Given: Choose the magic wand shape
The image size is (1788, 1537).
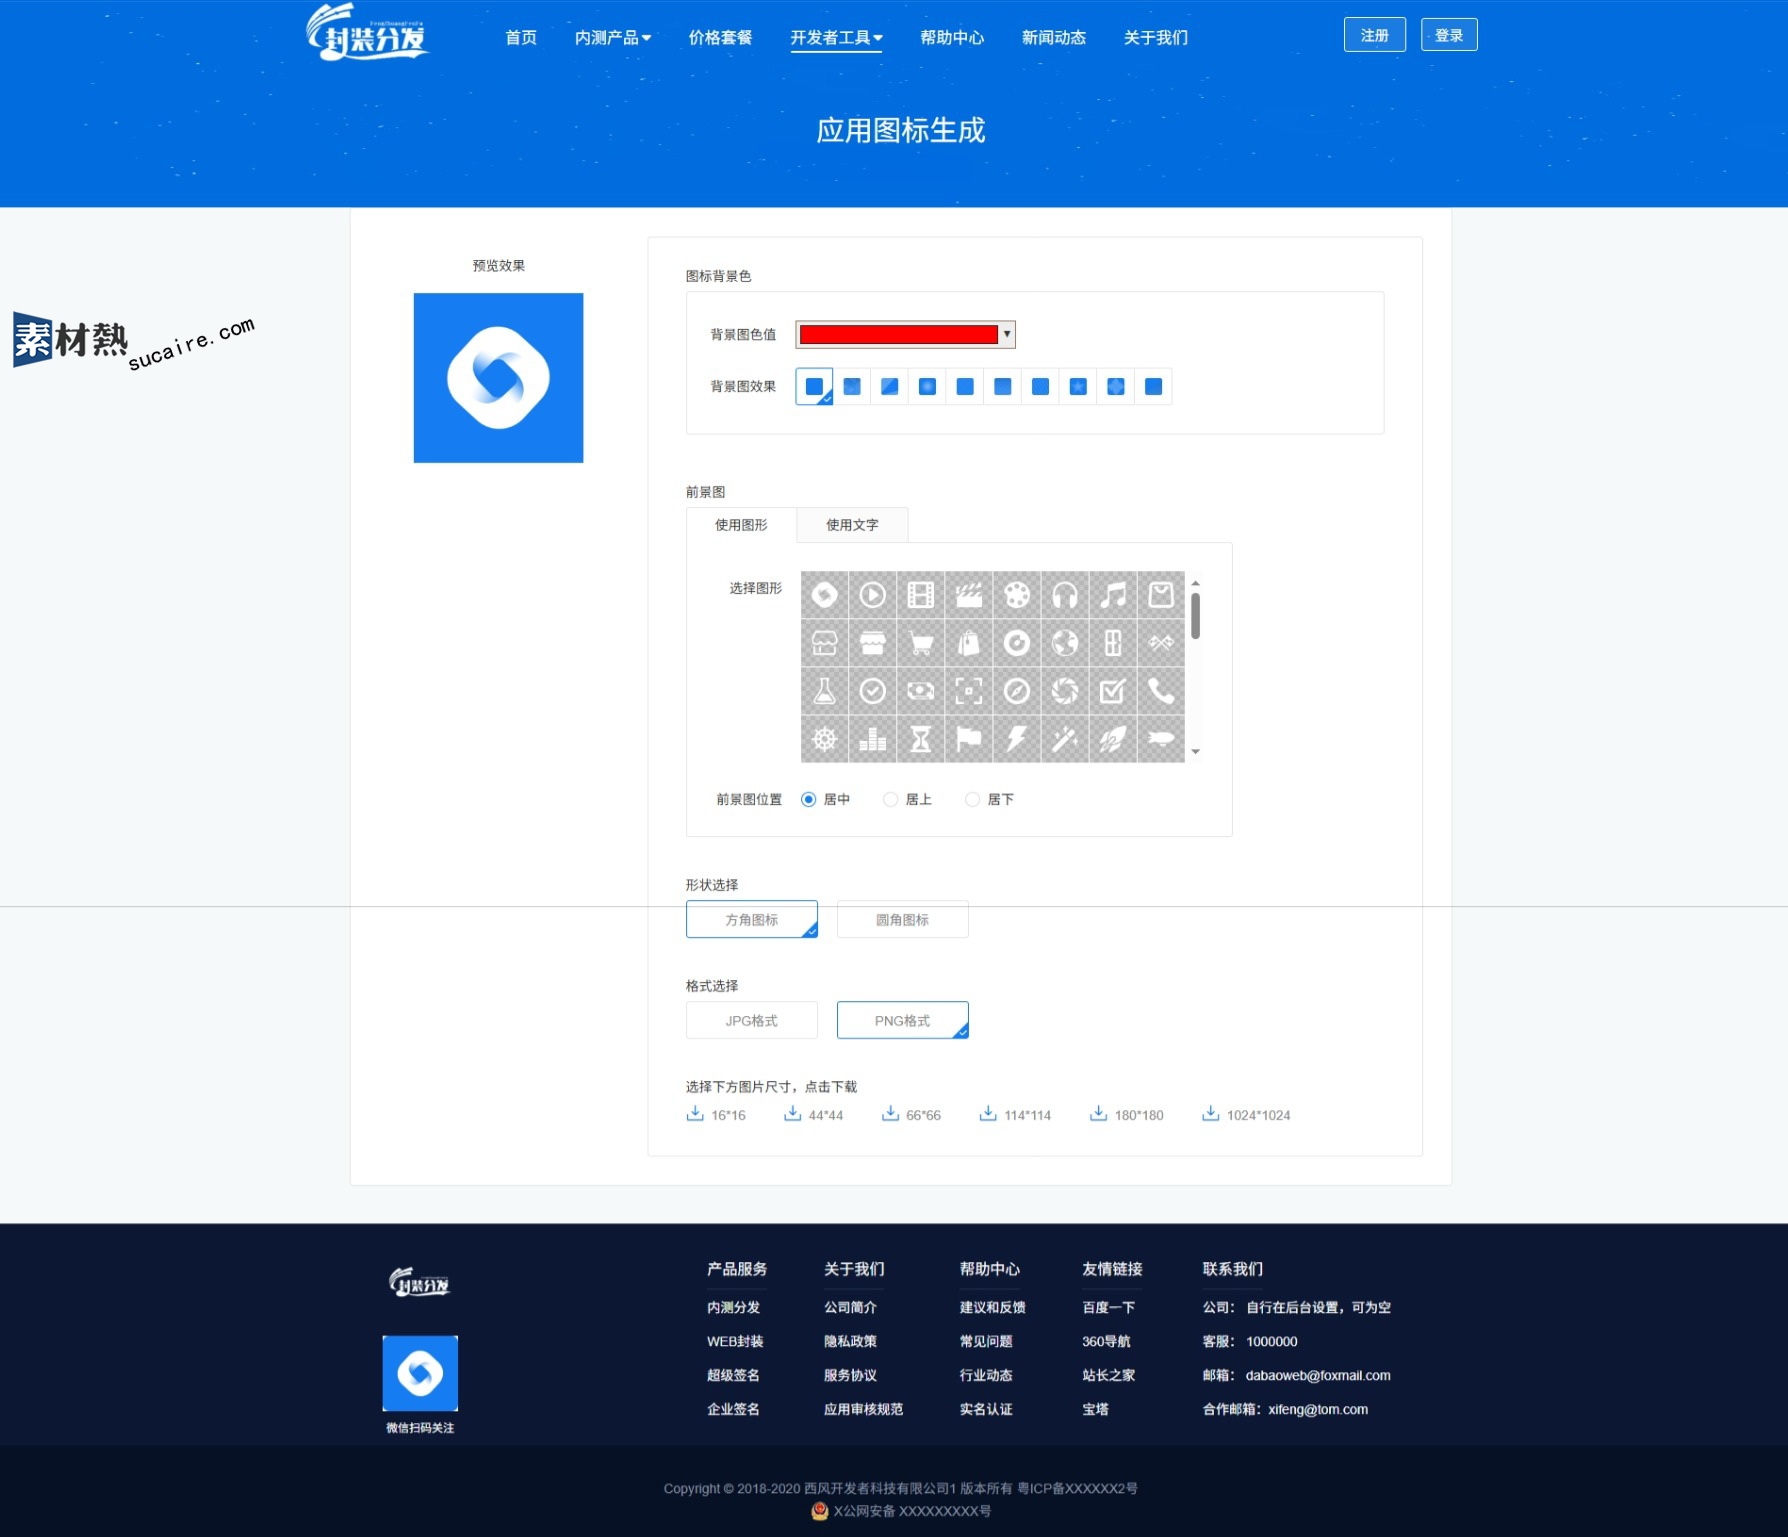Looking at the screenshot, I should 1065,739.
